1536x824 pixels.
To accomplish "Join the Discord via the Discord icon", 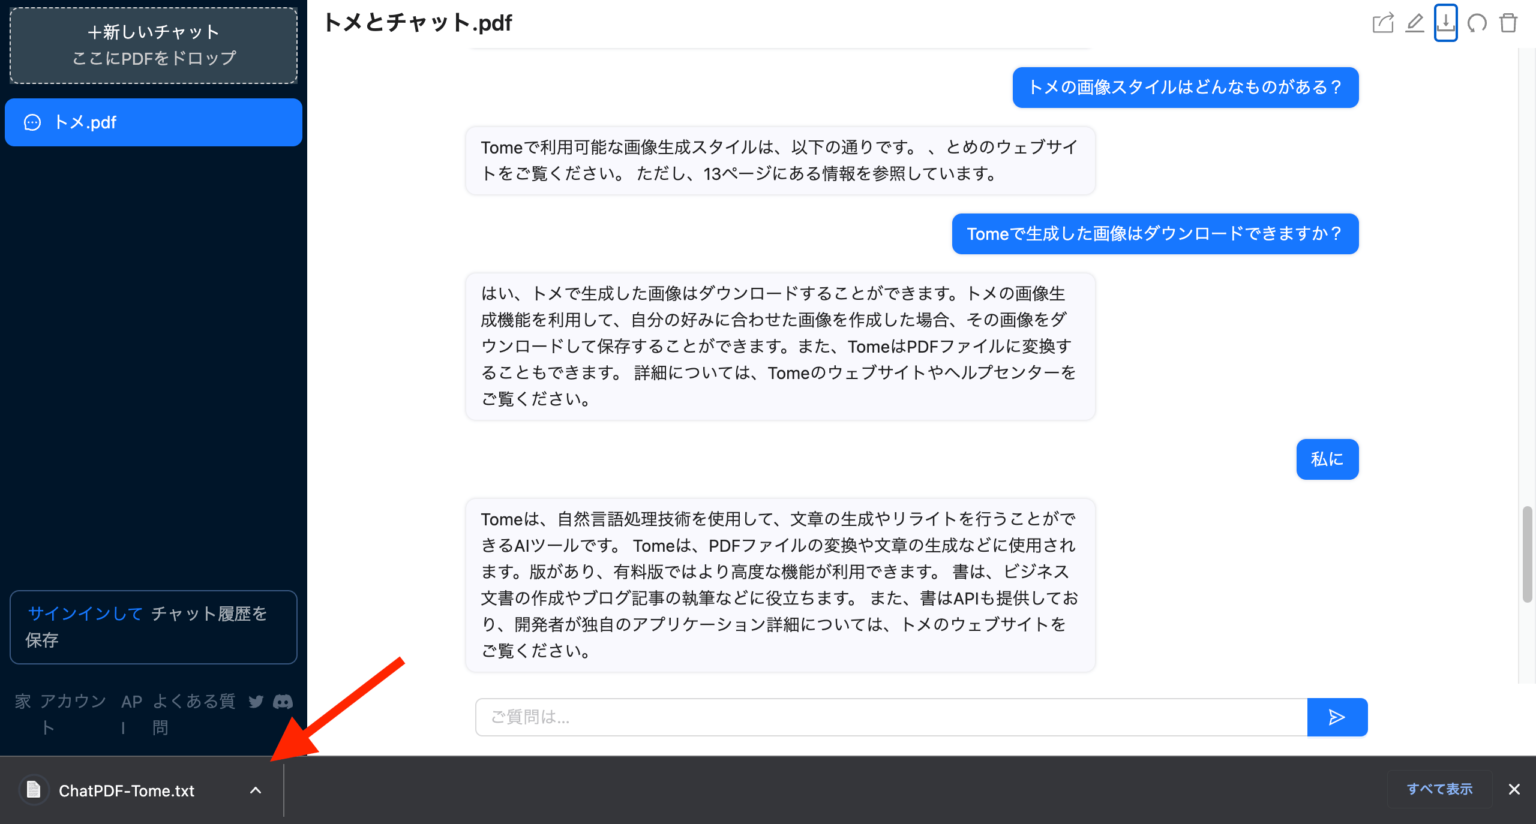I will pos(283,701).
